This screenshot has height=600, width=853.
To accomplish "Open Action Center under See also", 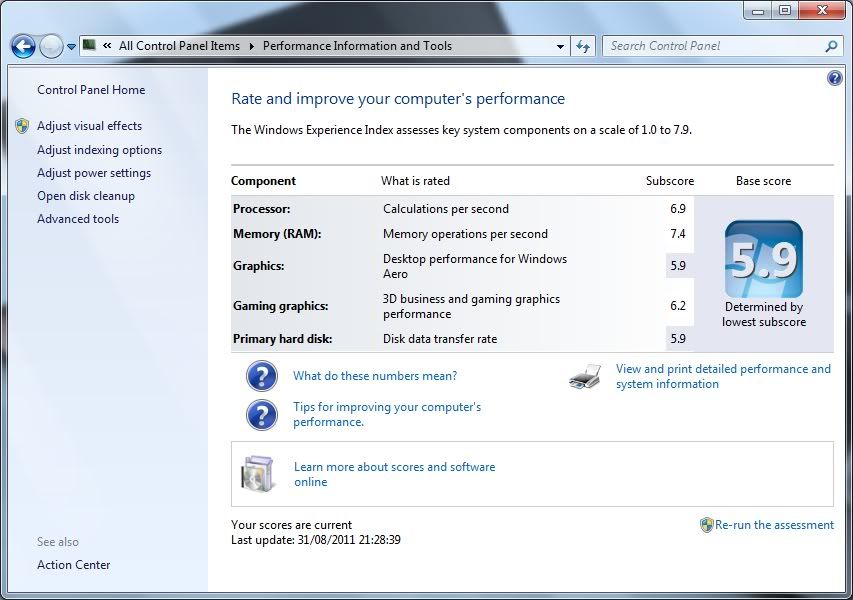I will [73, 565].
